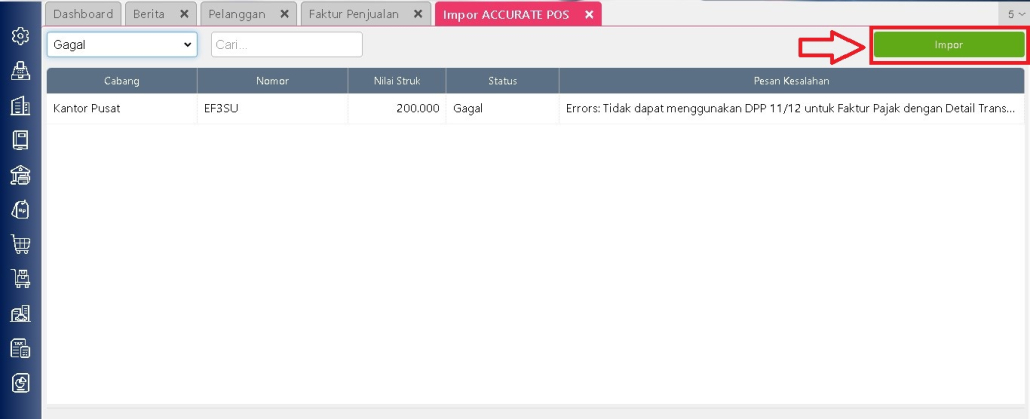The image size is (1030, 419).
Task: Close the Berita tab
Action: 183,14
